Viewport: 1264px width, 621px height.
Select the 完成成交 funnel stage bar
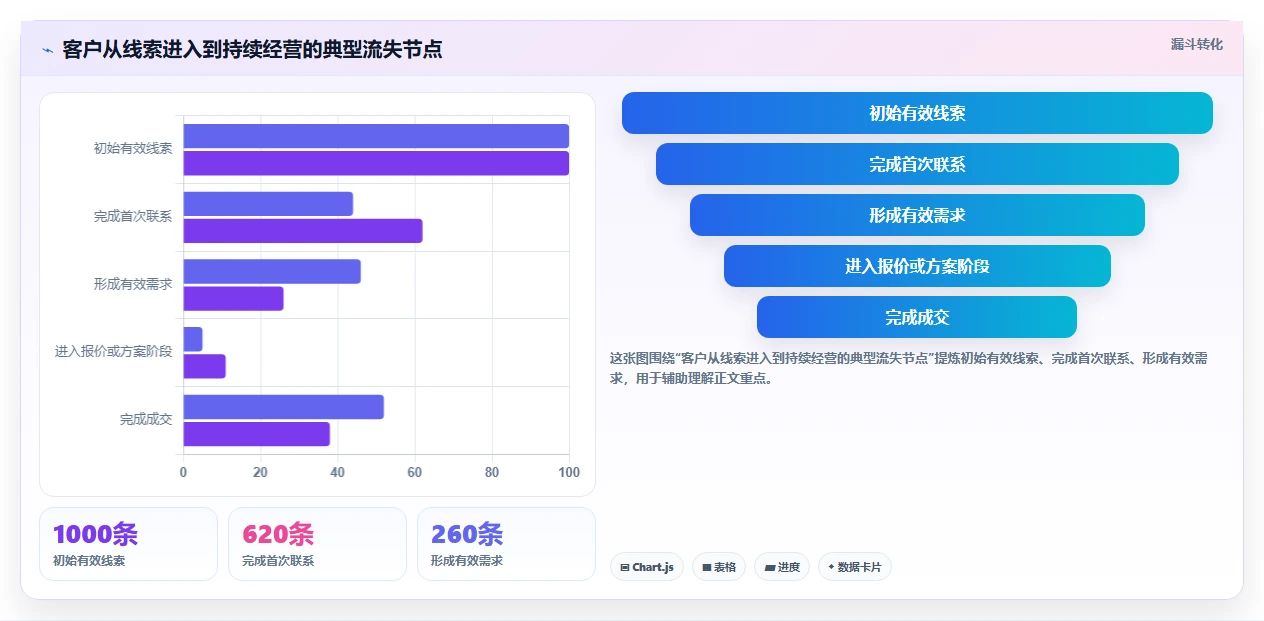click(x=917, y=317)
